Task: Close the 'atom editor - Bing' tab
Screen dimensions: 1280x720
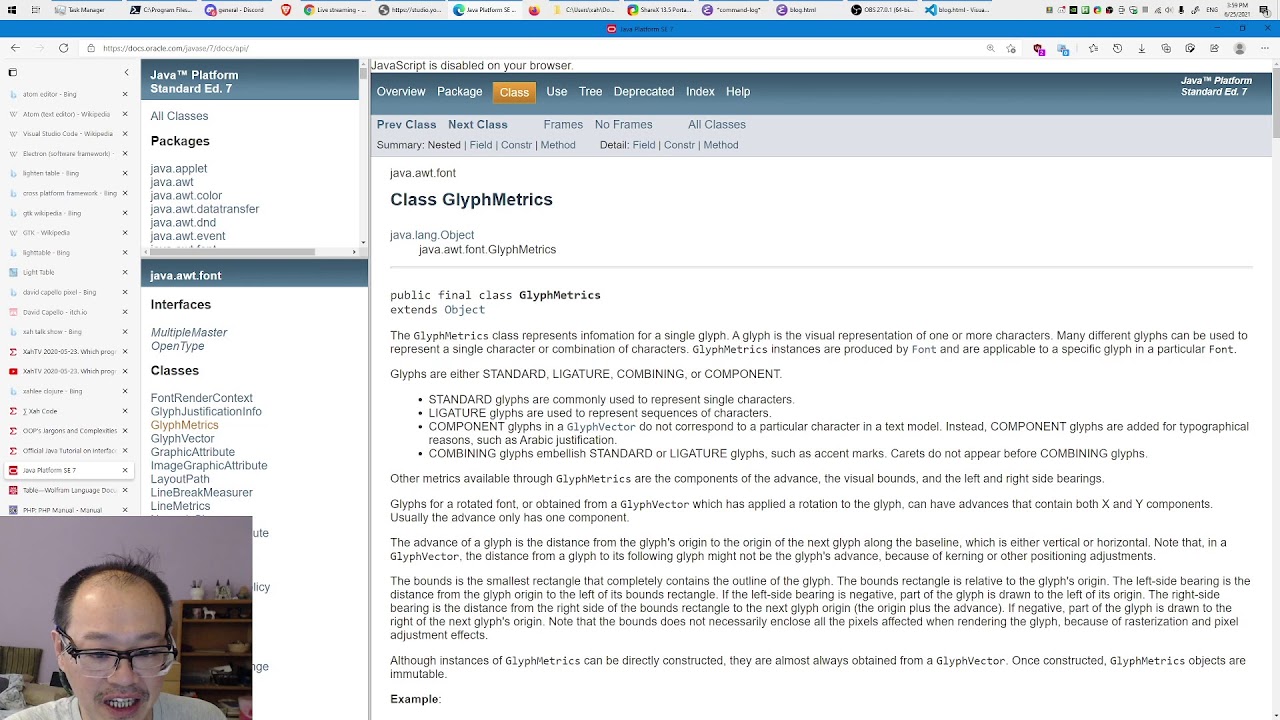Action: click(x=125, y=94)
